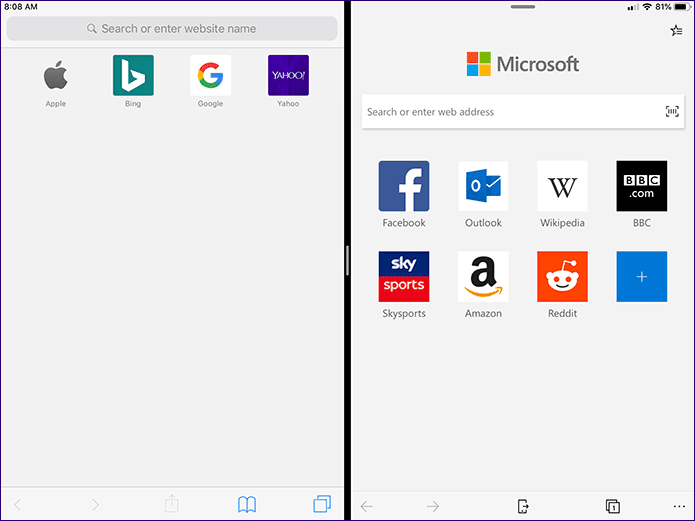Open Edge favorites star icon

pyautogui.click(x=676, y=31)
